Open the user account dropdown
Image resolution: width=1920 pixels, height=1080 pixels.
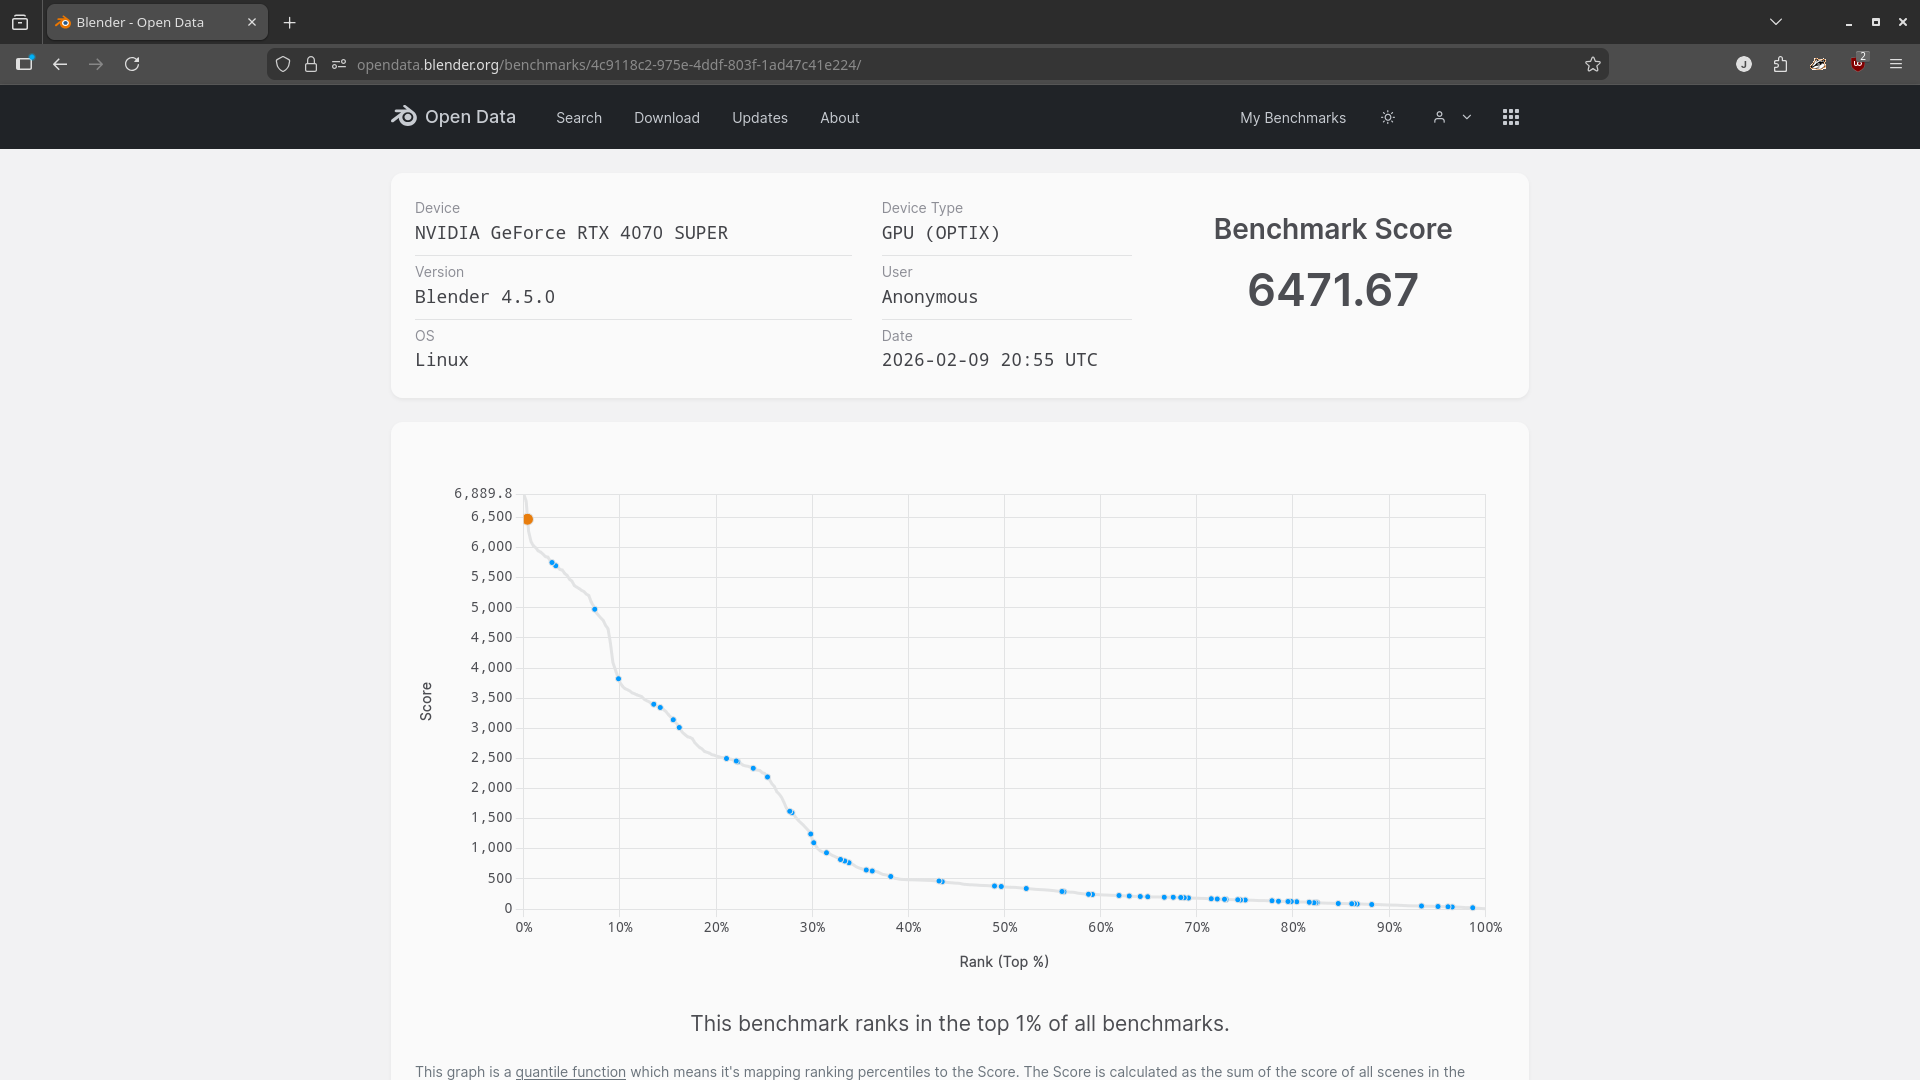click(x=1452, y=117)
